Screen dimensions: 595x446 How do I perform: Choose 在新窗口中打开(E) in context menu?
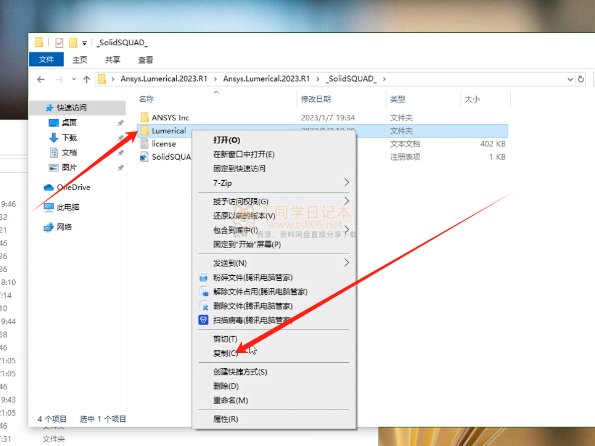(274, 154)
